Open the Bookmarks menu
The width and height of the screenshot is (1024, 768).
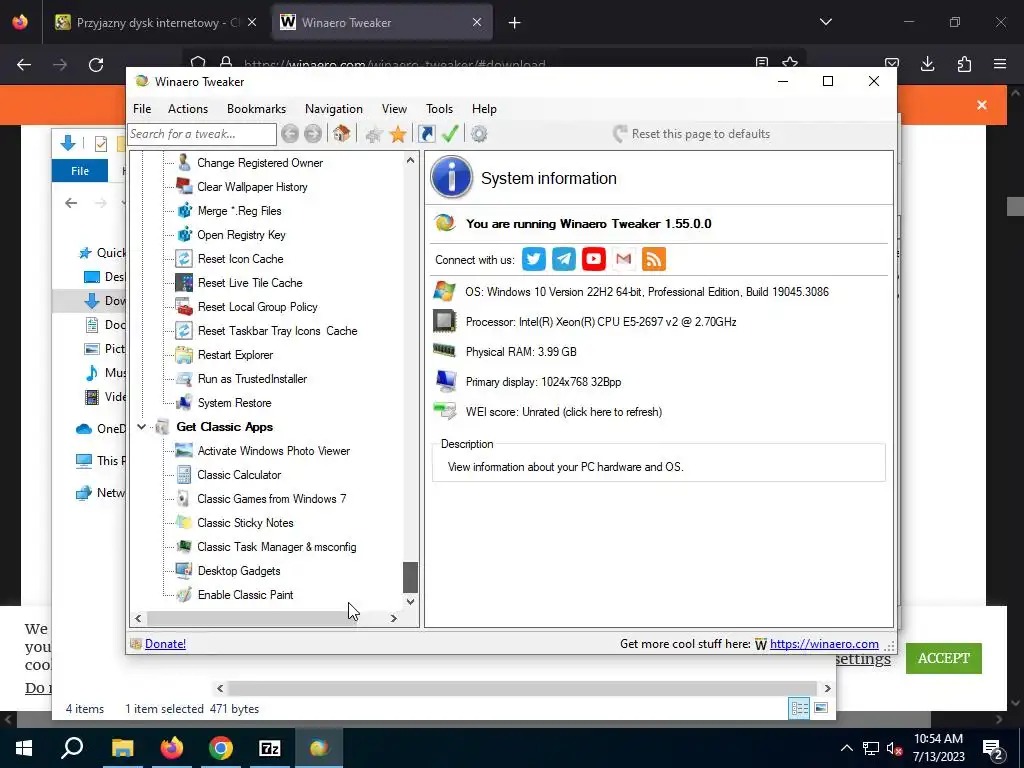click(256, 109)
